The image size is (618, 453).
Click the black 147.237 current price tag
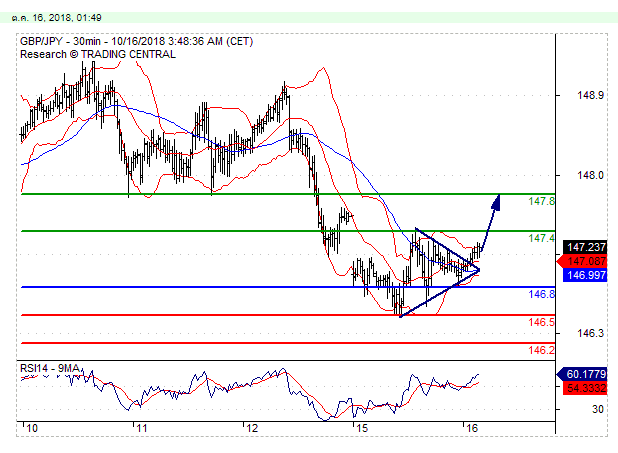point(582,247)
